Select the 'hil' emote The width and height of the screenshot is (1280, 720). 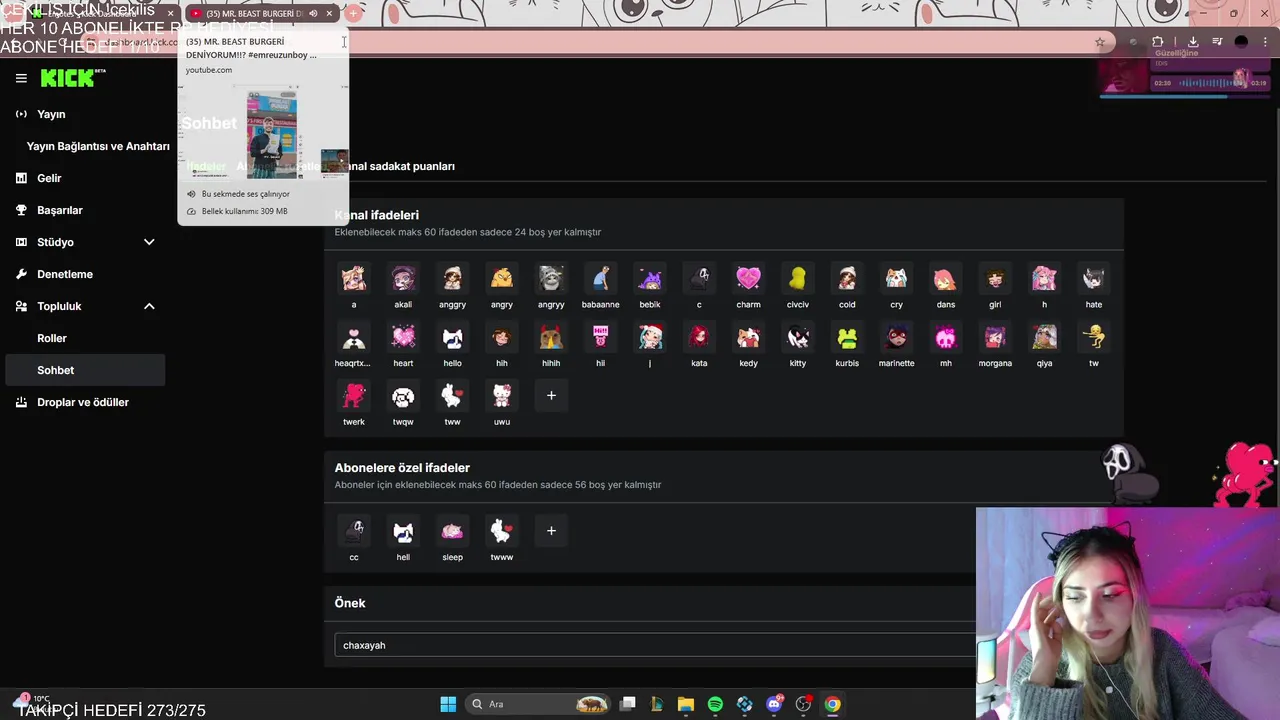click(600, 337)
